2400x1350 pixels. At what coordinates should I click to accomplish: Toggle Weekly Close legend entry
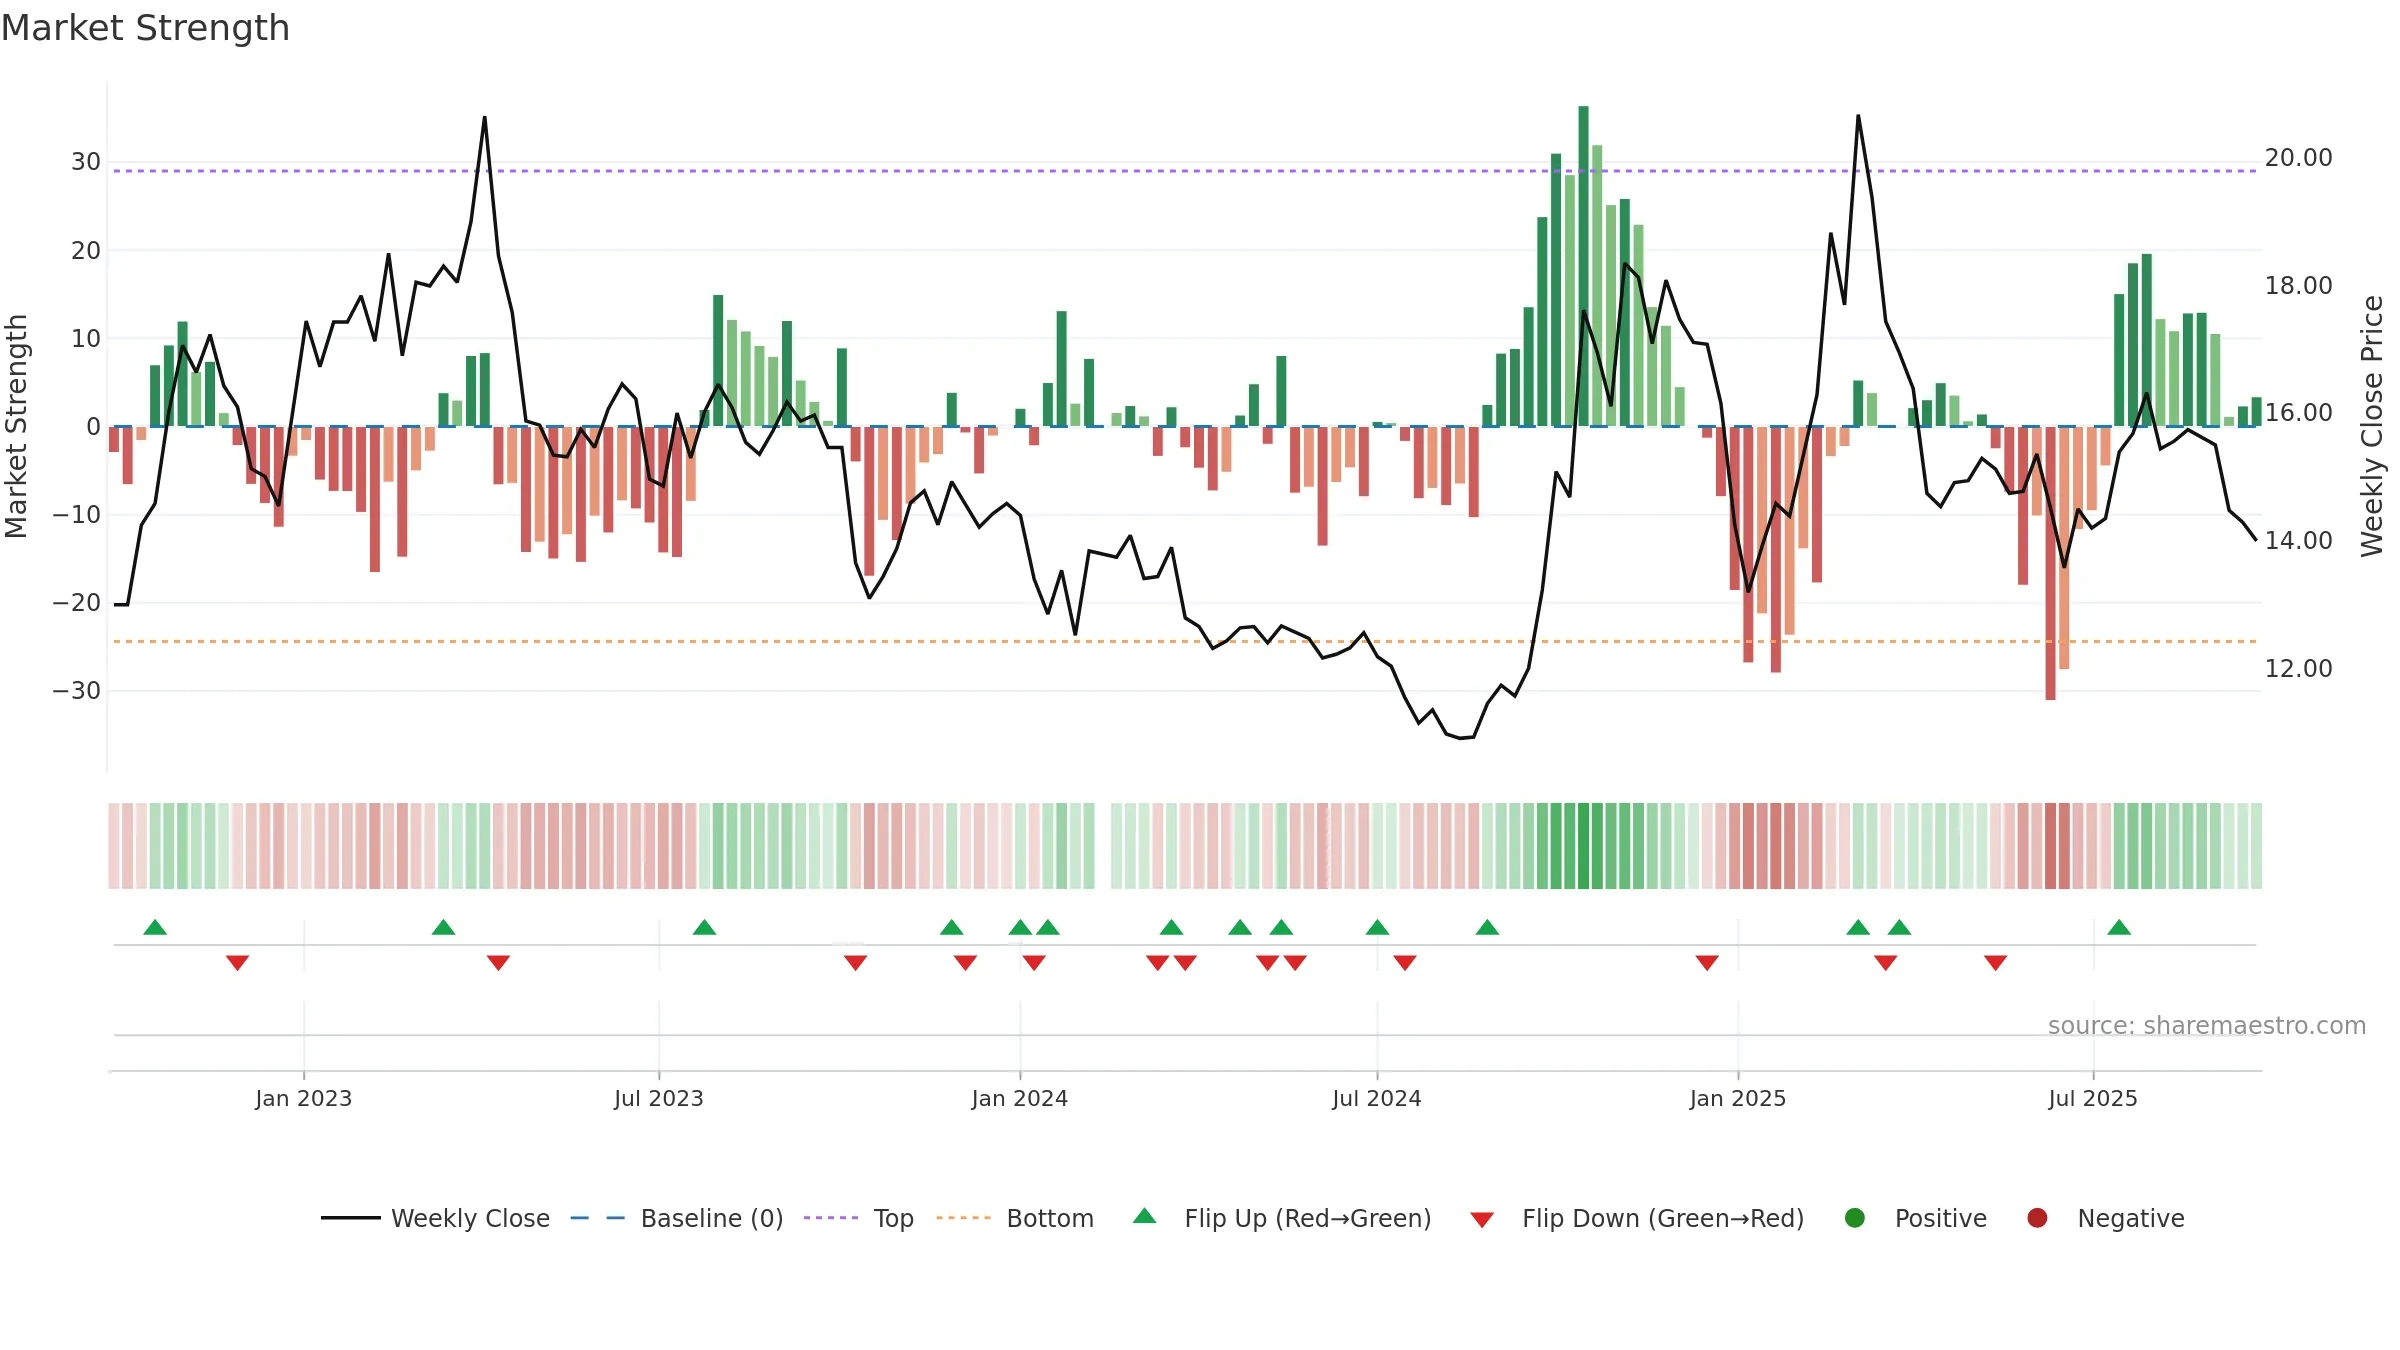436,1218
